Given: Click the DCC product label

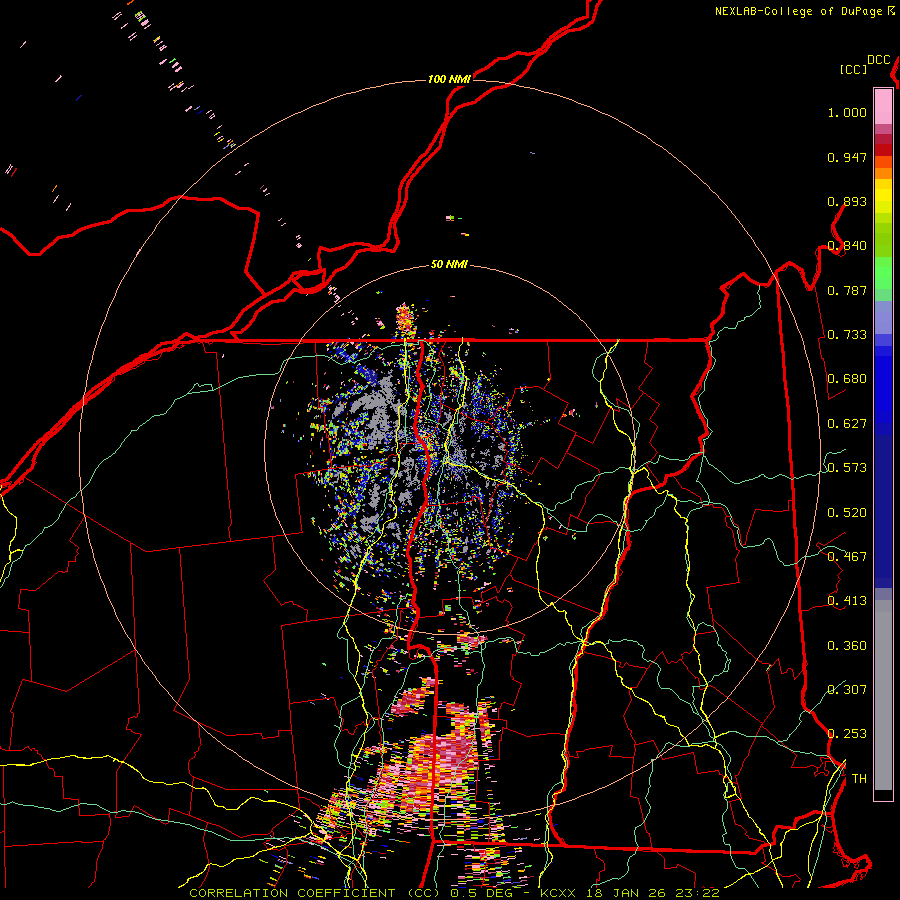Looking at the screenshot, I should point(878,60).
